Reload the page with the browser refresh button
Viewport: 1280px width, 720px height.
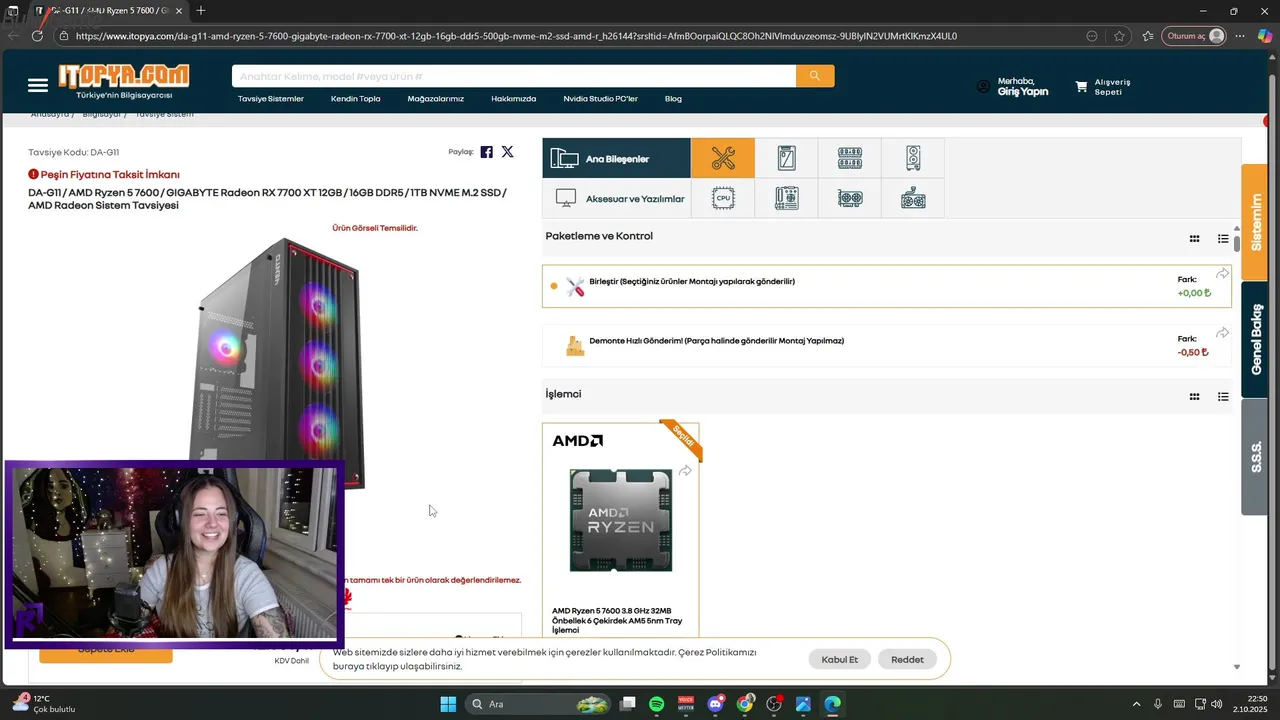37,36
